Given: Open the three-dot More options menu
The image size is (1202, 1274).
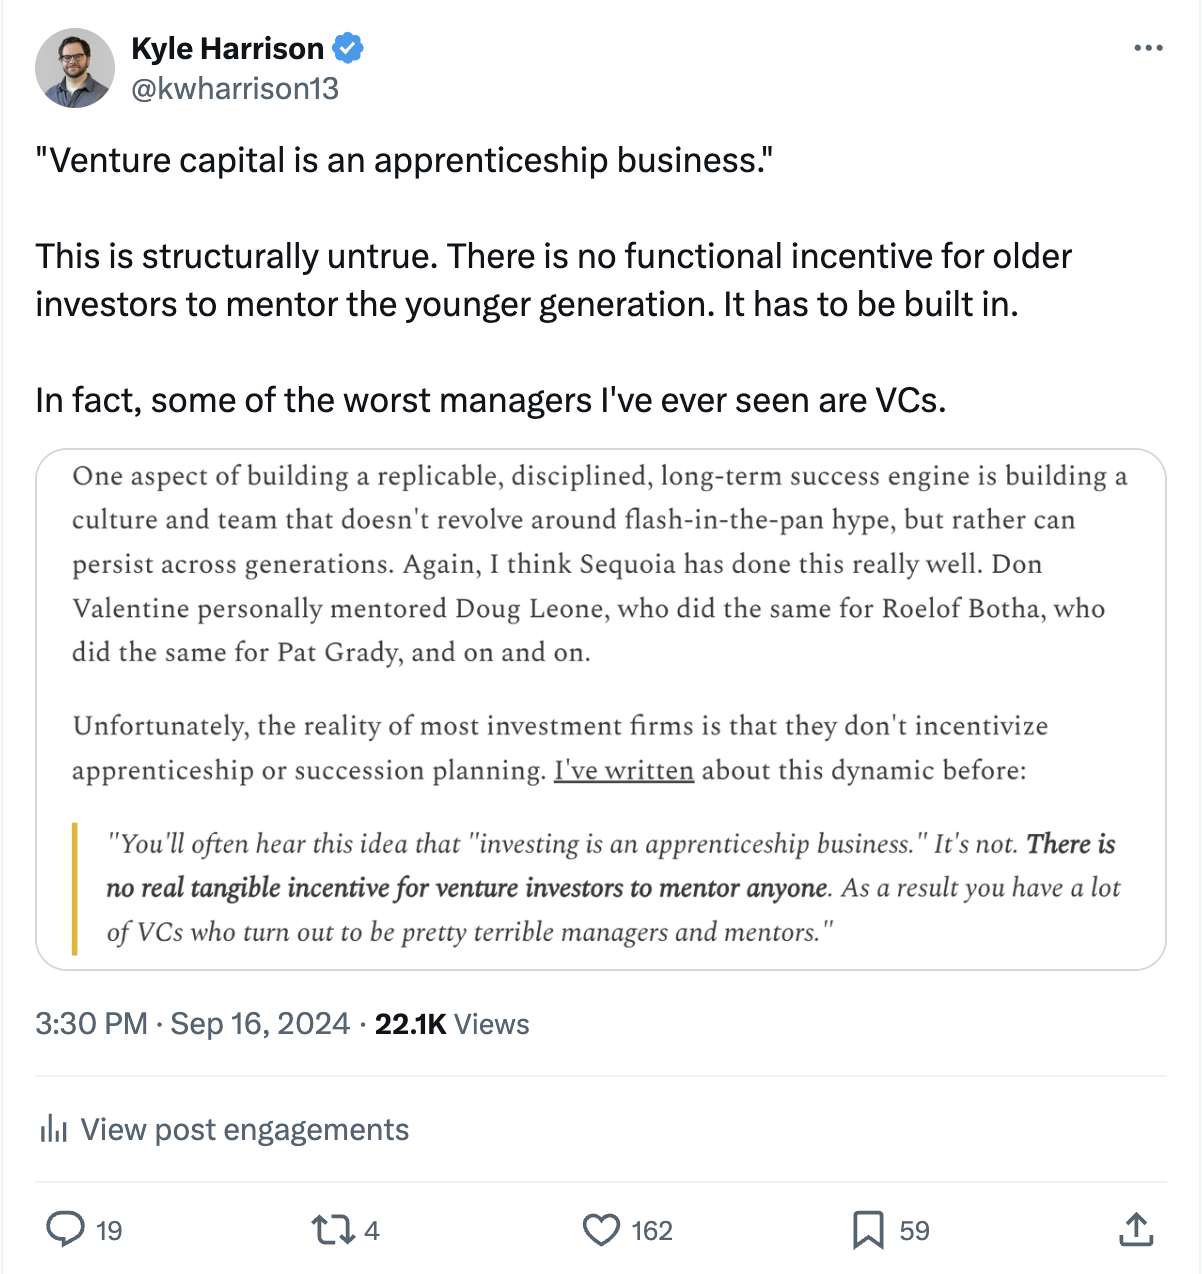Looking at the screenshot, I should (x=1148, y=48).
